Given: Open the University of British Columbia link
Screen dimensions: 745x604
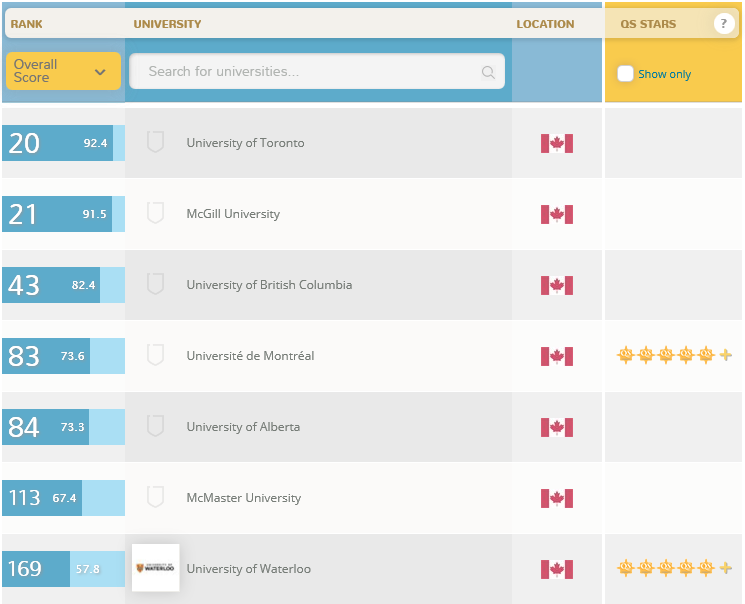Looking at the screenshot, I should tap(269, 285).
